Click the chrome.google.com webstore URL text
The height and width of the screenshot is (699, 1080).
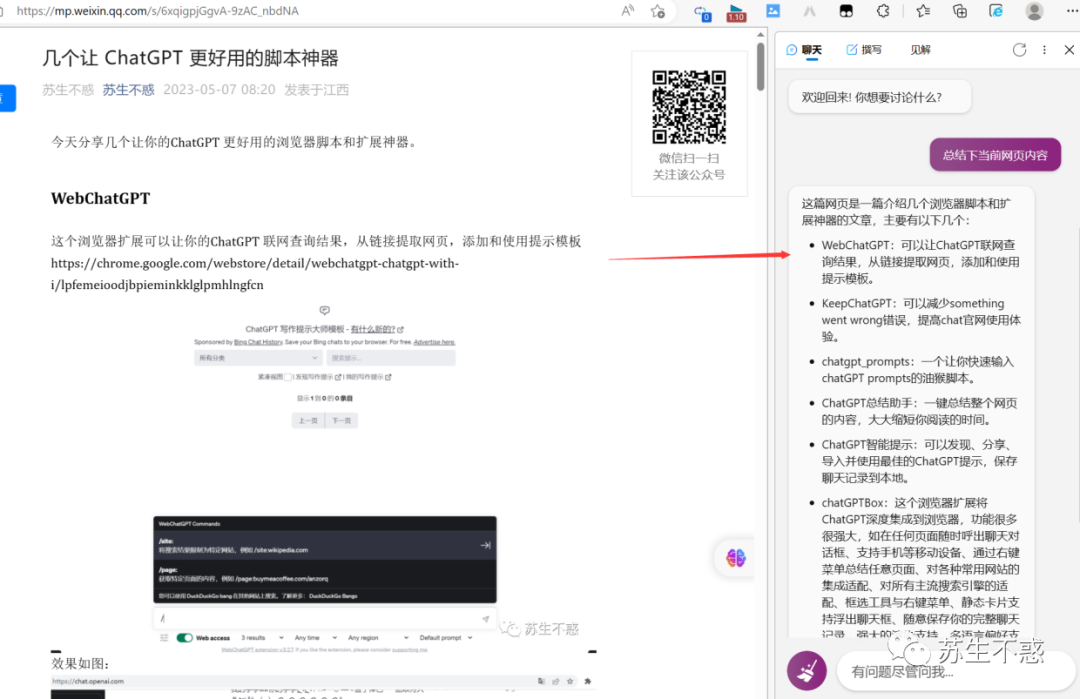tap(255, 274)
